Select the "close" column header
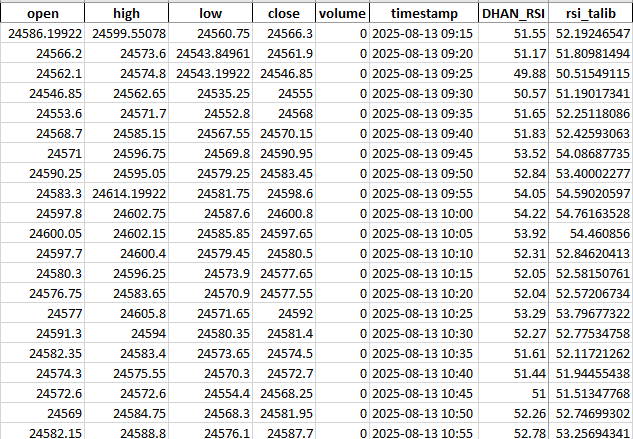This screenshot has width=633, height=439. point(283,14)
